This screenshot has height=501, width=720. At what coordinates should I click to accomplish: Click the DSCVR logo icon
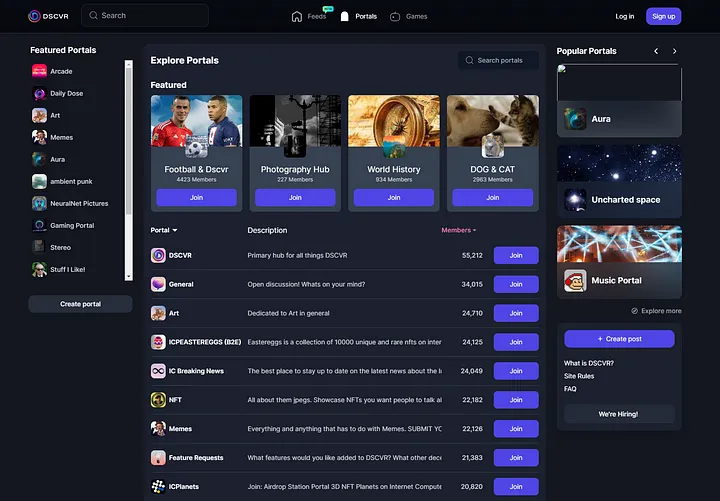(34, 16)
